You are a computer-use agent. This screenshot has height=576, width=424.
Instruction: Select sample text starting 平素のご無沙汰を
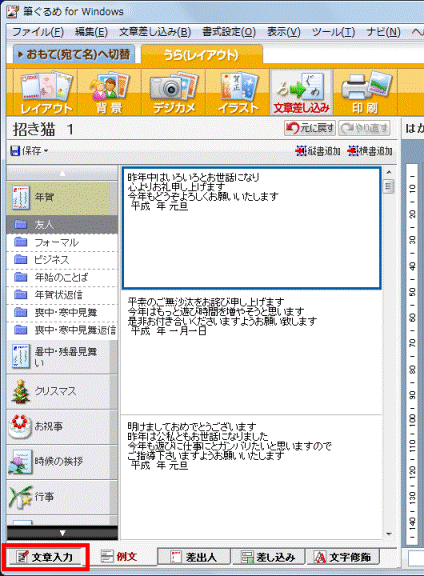coord(252,352)
